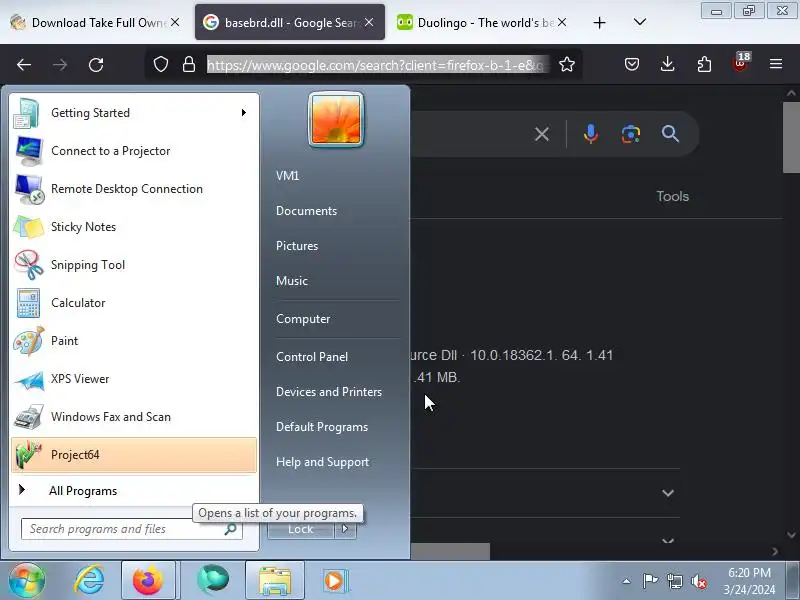Click the Action Center flag icon
Viewport: 800px width, 600px height.
(x=649, y=581)
